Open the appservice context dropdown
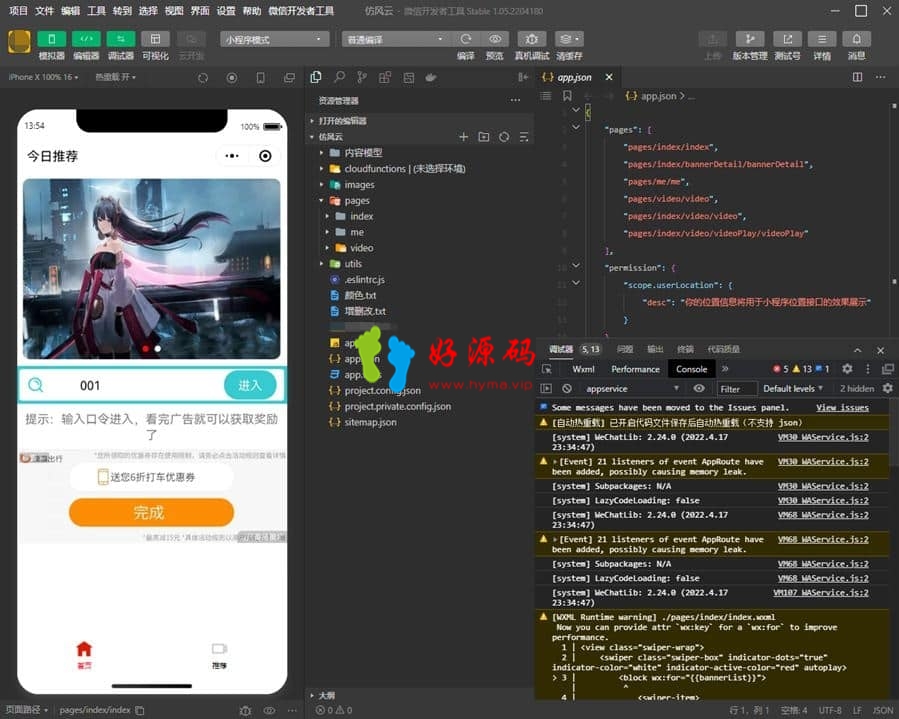The image size is (899, 719). 632,388
